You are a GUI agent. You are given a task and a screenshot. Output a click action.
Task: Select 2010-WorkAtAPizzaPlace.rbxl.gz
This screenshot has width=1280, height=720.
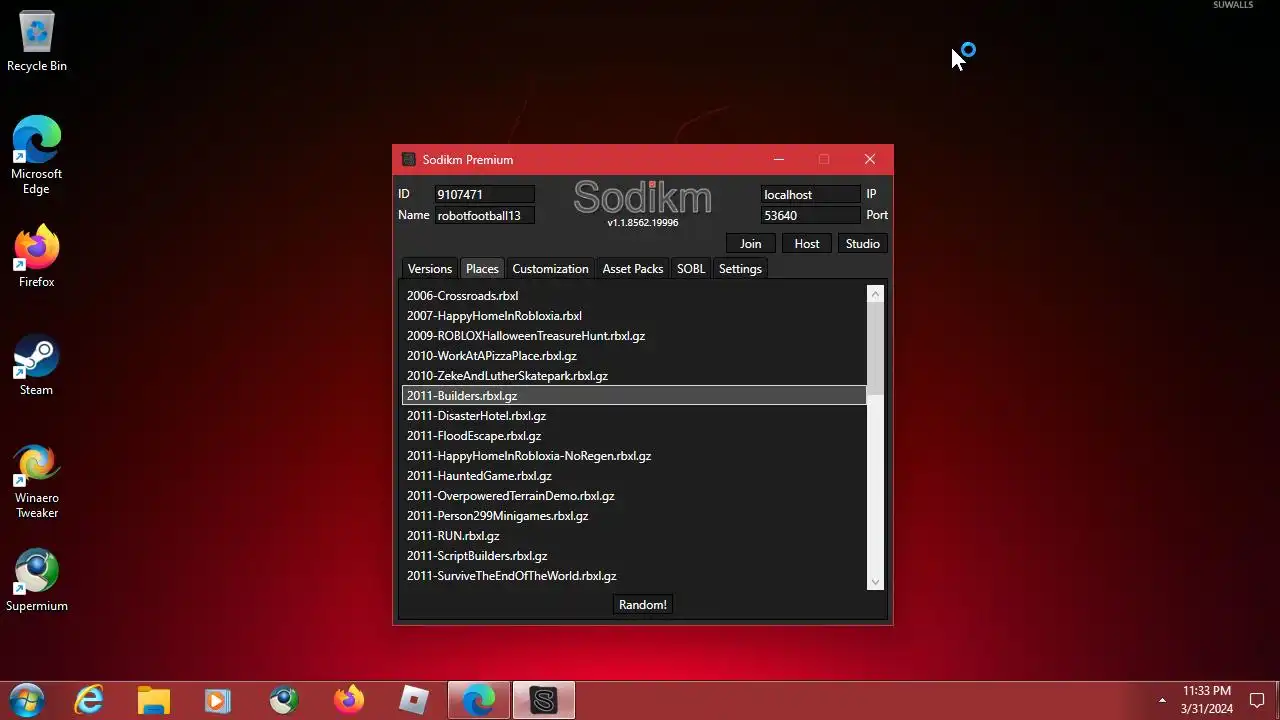click(634, 356)
